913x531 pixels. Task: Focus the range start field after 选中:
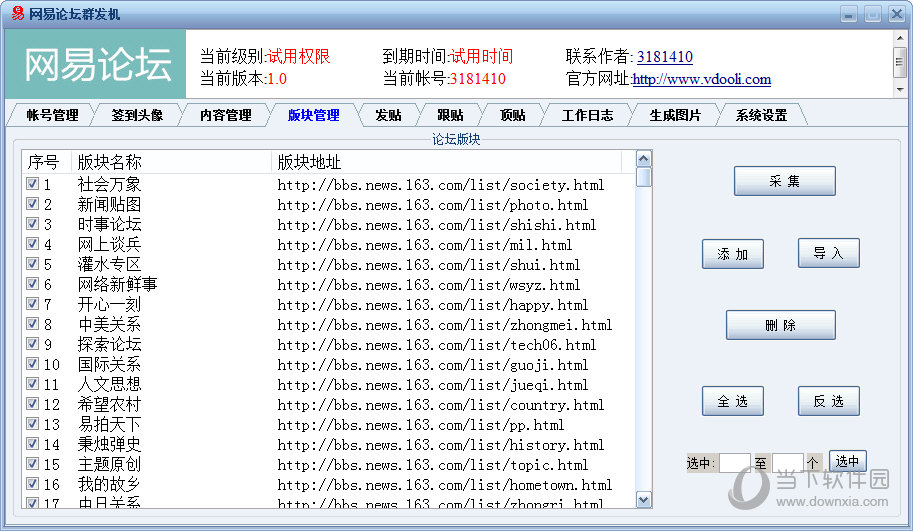(734, 463)
